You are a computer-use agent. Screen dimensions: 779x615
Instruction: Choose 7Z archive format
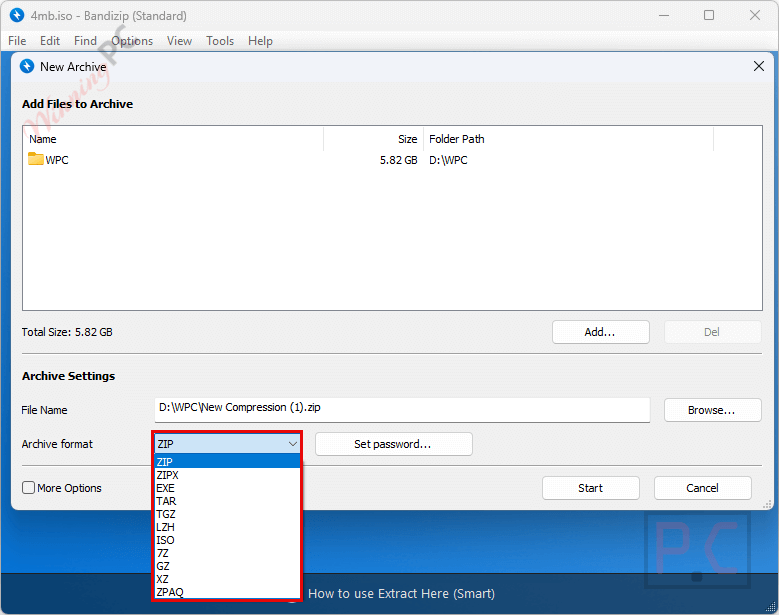[x=228, y=553]
